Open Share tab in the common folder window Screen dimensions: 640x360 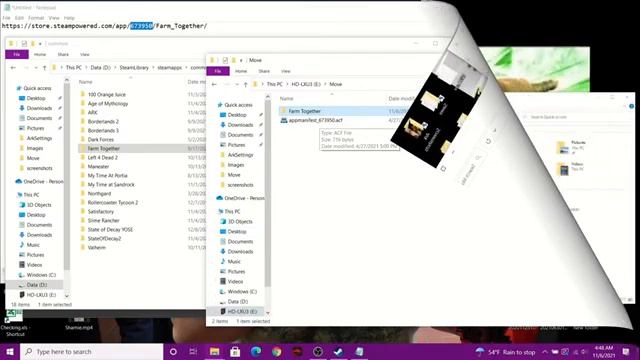(x=63, y=54)
